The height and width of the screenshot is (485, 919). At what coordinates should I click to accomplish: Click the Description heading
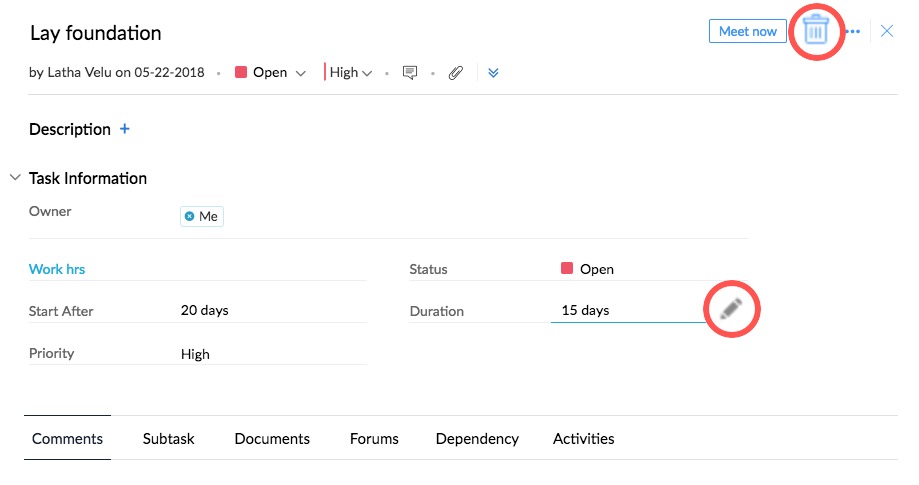pyautogui.click(x=70, y=129)
